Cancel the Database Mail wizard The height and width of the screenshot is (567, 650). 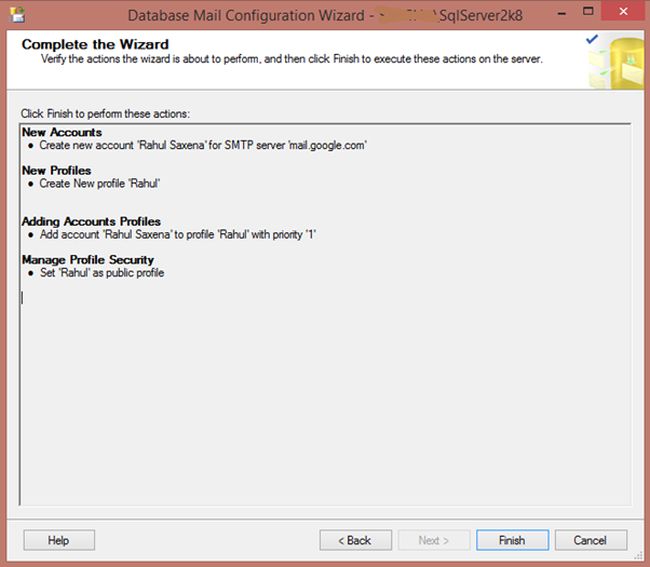(x=590, y=540)
